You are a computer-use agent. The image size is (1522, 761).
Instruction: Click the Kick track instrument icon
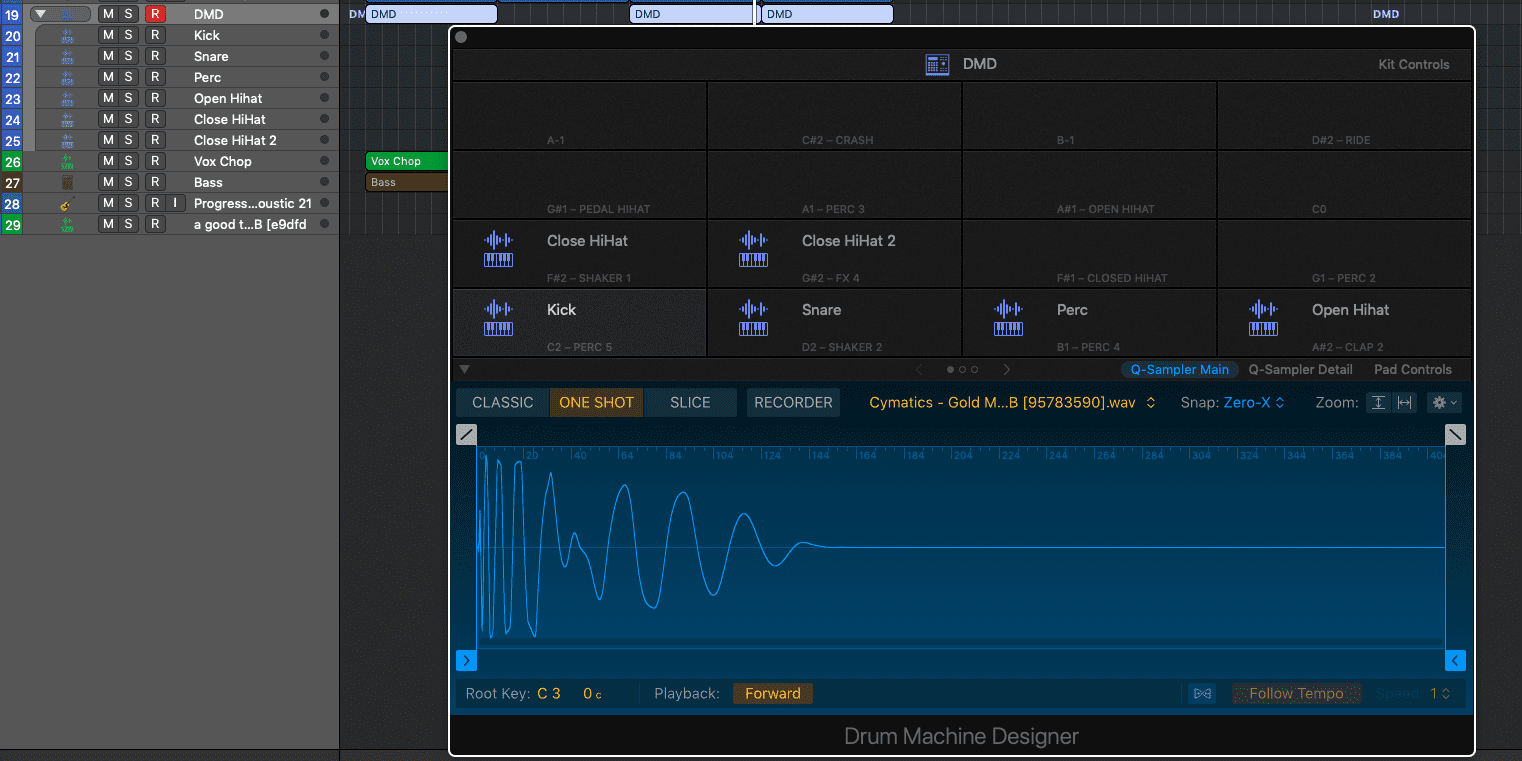[67, 36]
